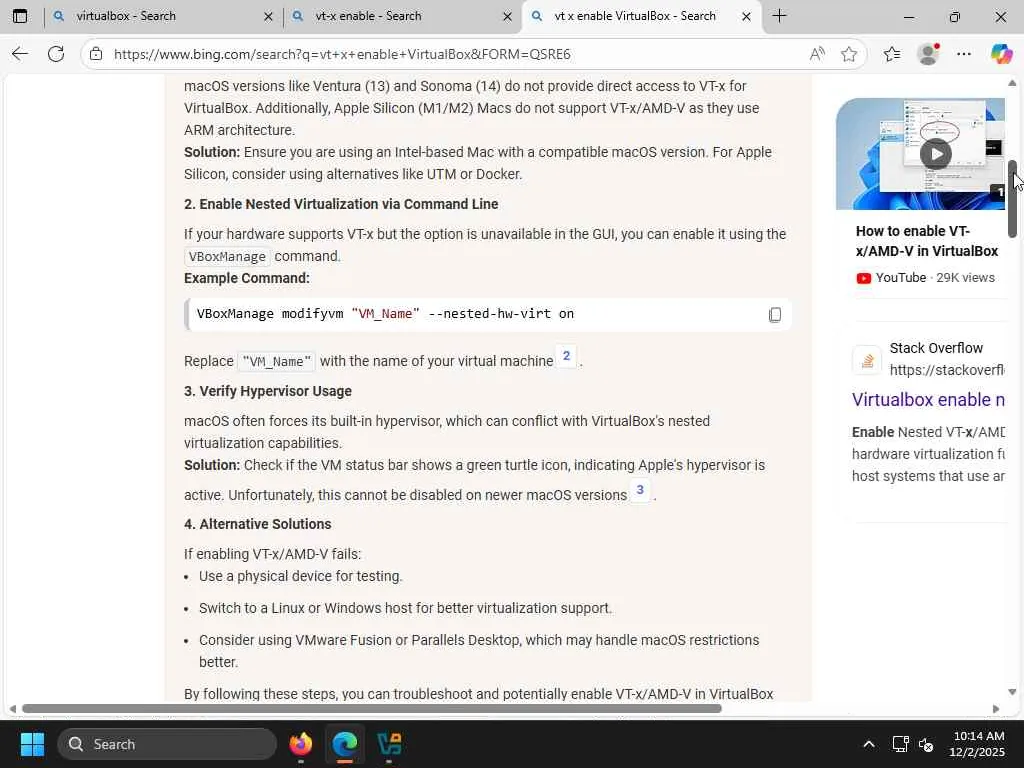The width and height of the screenshot is (1024, 768).
Task: Click the scroll up arrow
Action: (x=1012, y=83)
